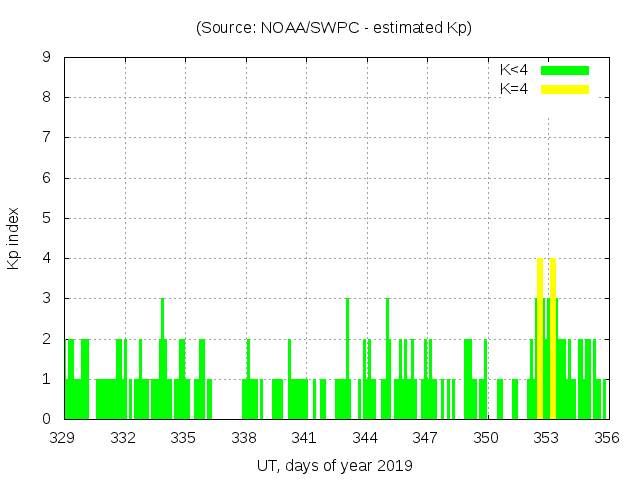640x480 pixels.
Task: Select the x-axis tick label 344
Action: pos(365,438)
